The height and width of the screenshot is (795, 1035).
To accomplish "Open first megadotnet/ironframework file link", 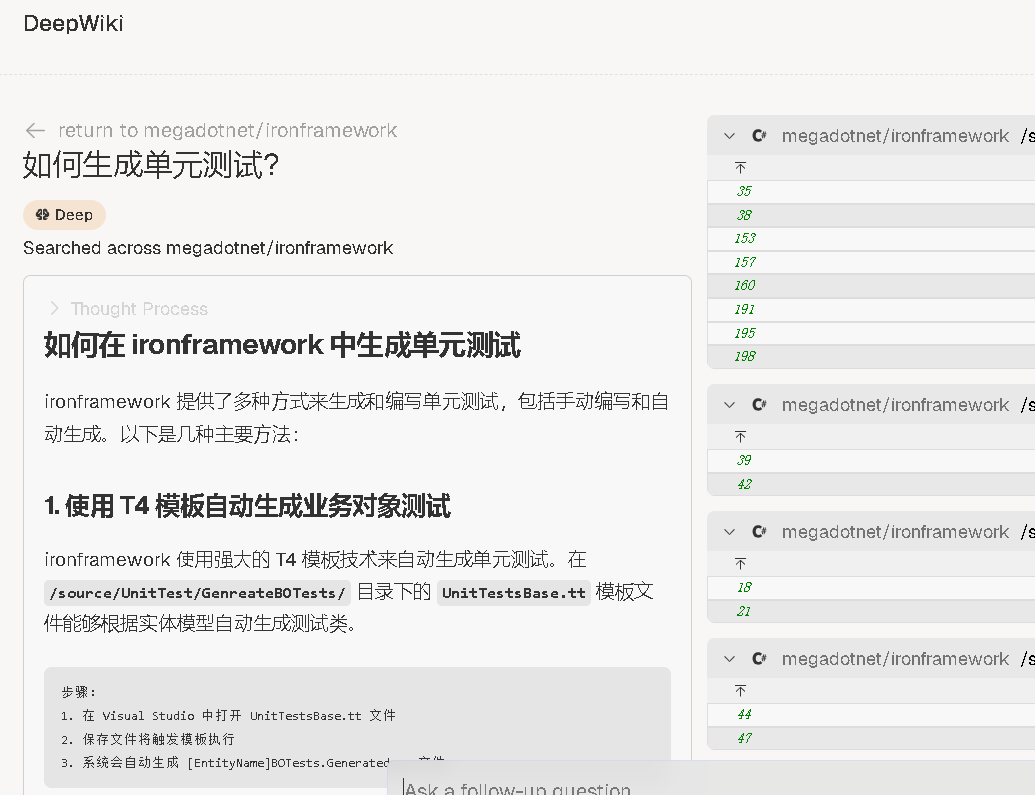I will point(895,136).
